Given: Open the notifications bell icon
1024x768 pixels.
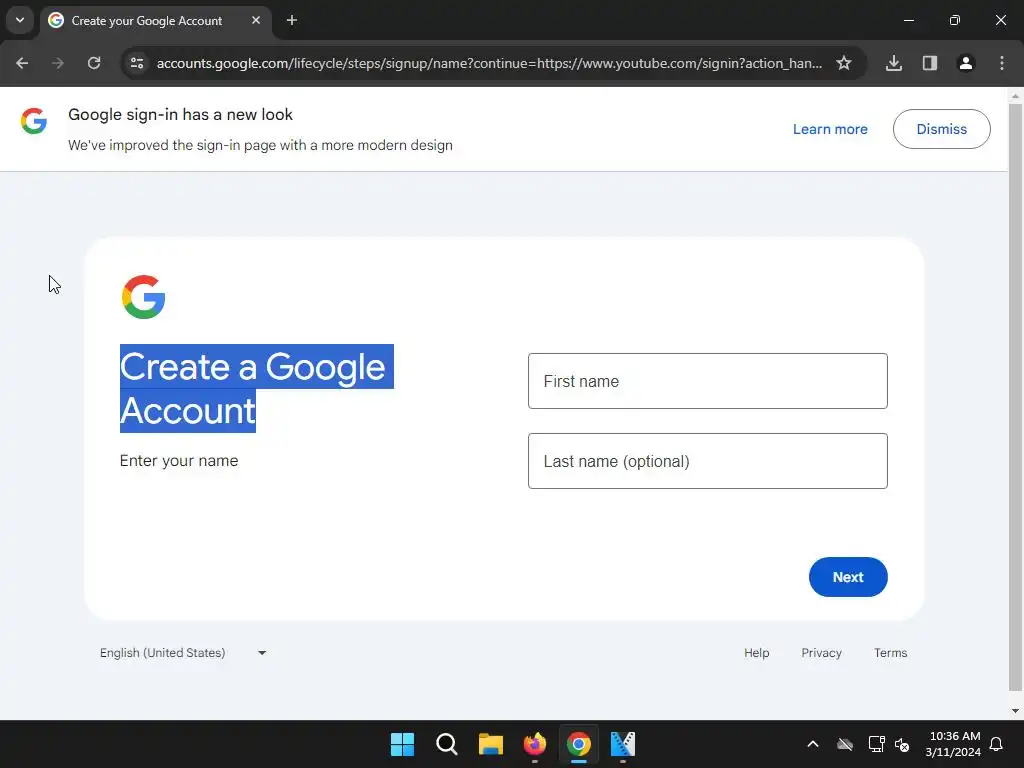Looking at the screenshot, I should pyautogui.click(x=997, y=744).
